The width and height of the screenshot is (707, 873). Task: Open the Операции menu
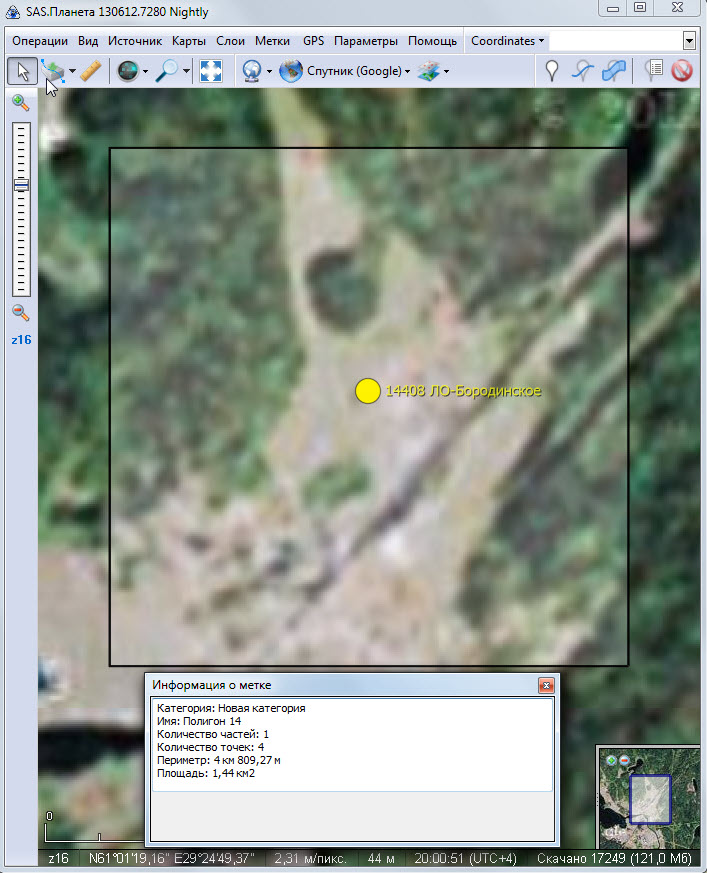(x=40, y=41)
